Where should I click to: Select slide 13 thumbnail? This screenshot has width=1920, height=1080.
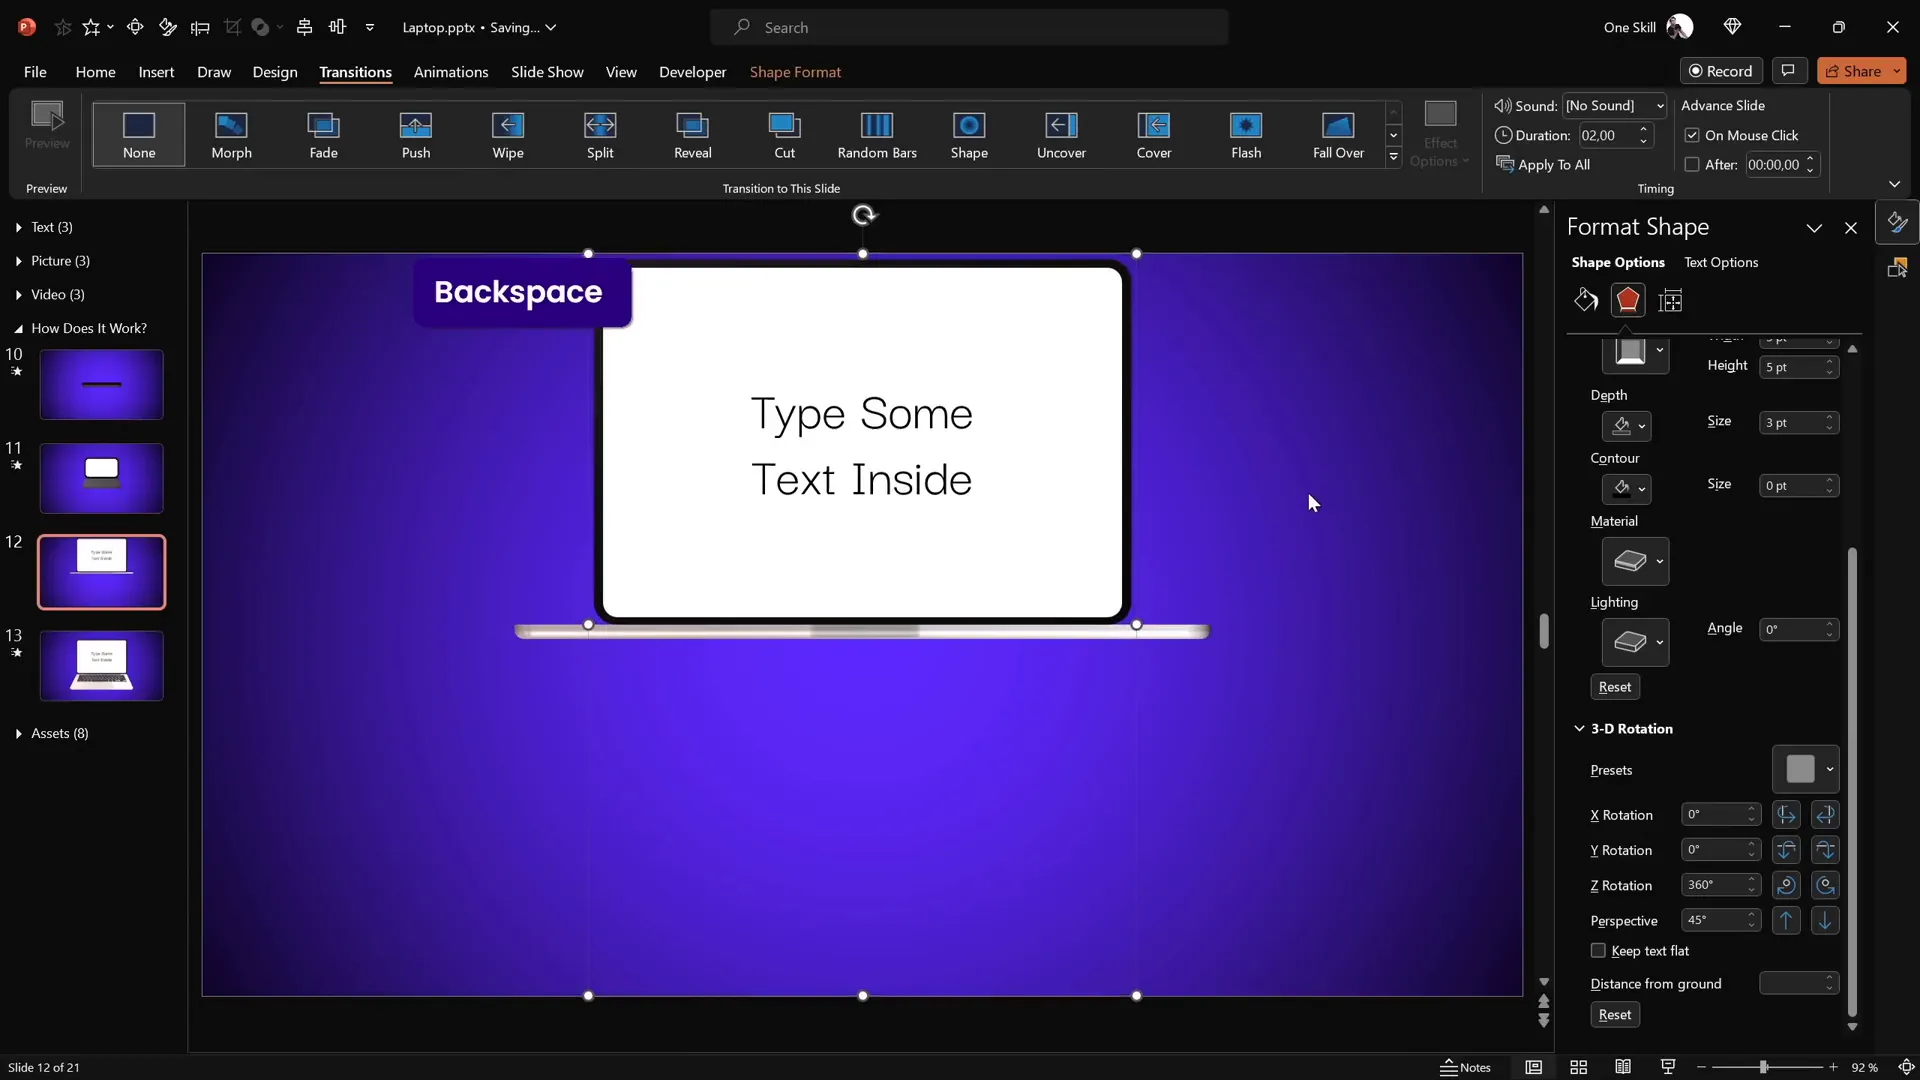pyautogui.click(x=100, y=665)
